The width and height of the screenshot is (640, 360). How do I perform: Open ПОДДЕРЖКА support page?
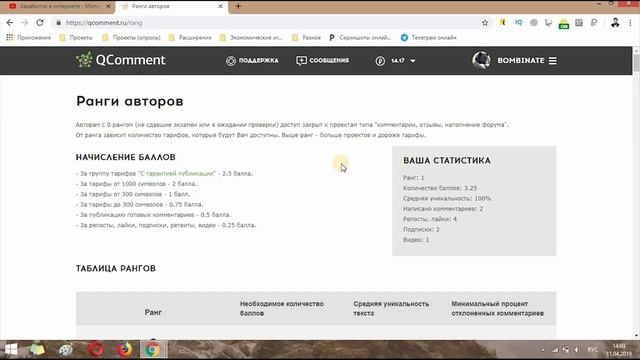pos(252,60)
